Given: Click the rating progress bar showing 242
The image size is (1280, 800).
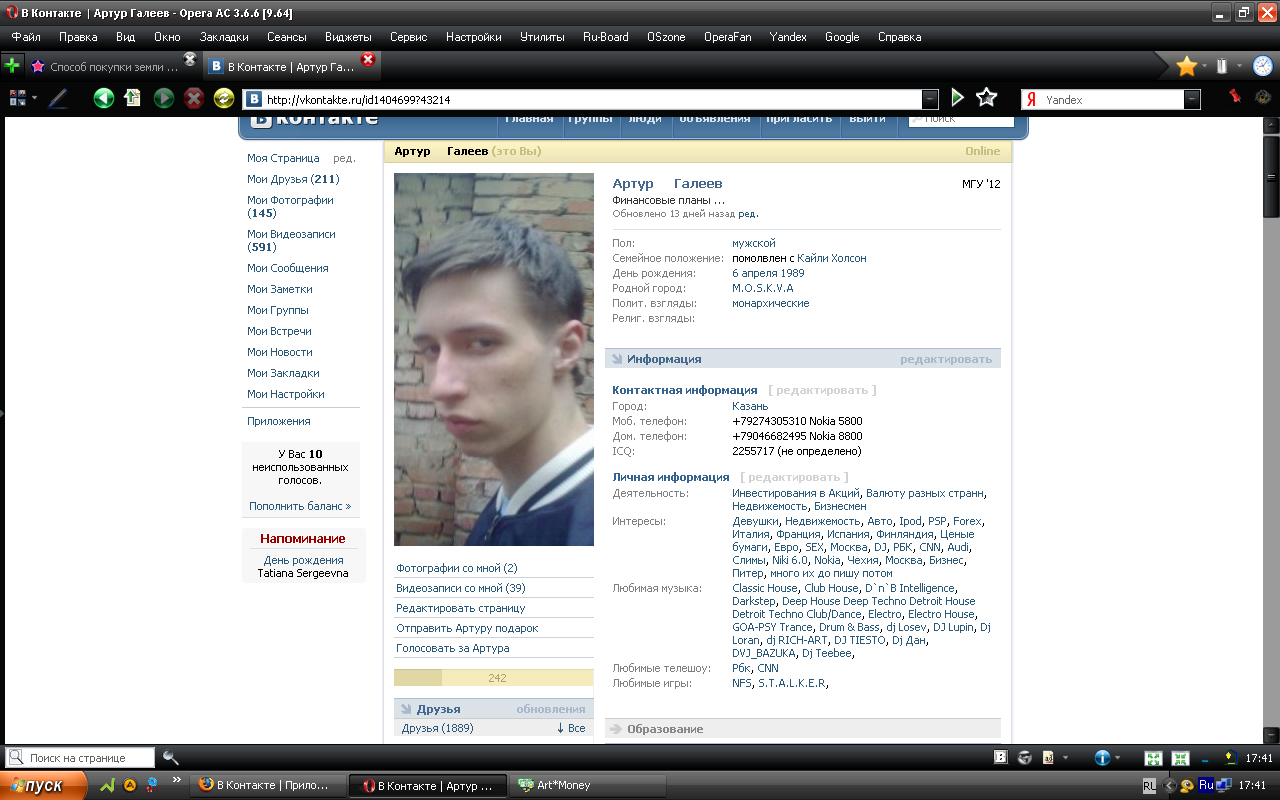Looking at the screenshot, I should tap(494, 678).
